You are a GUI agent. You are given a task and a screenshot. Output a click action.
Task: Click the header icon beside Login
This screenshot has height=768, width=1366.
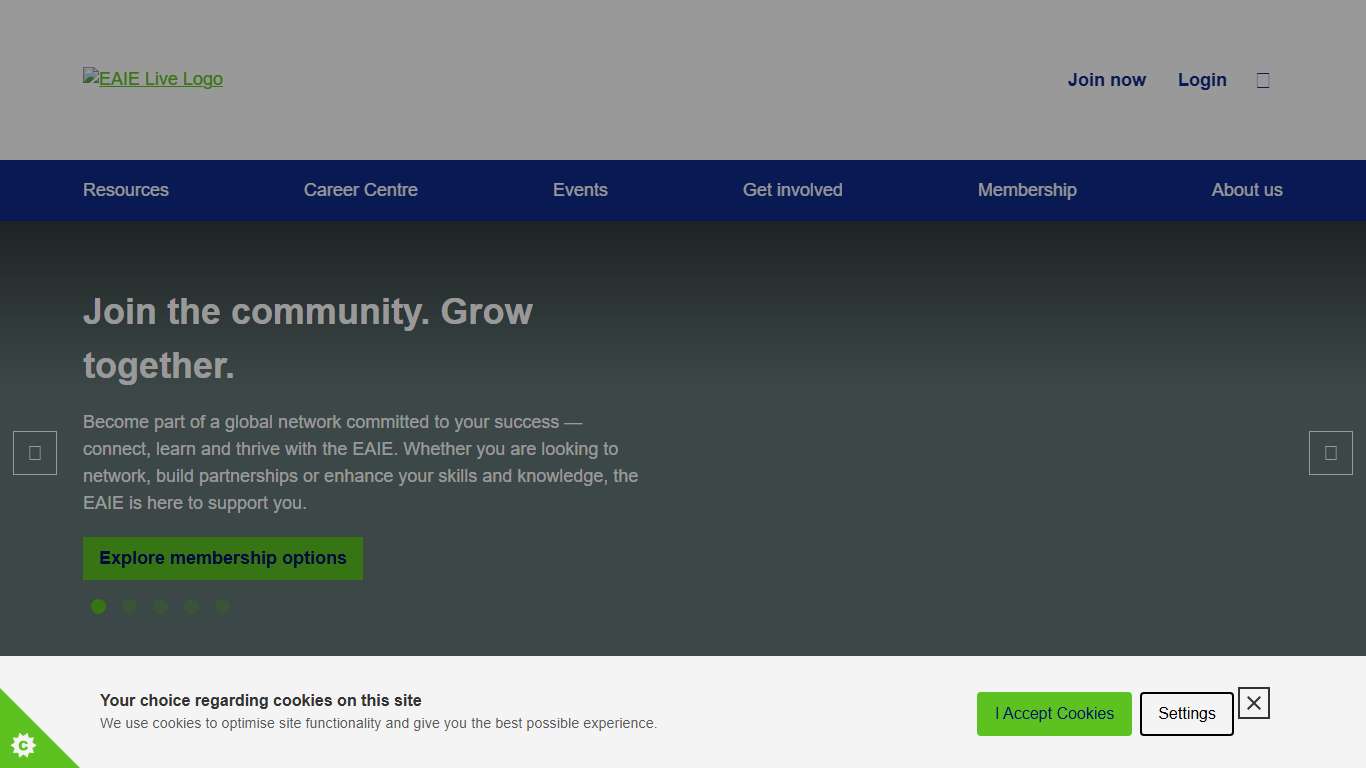[1263, 80]
